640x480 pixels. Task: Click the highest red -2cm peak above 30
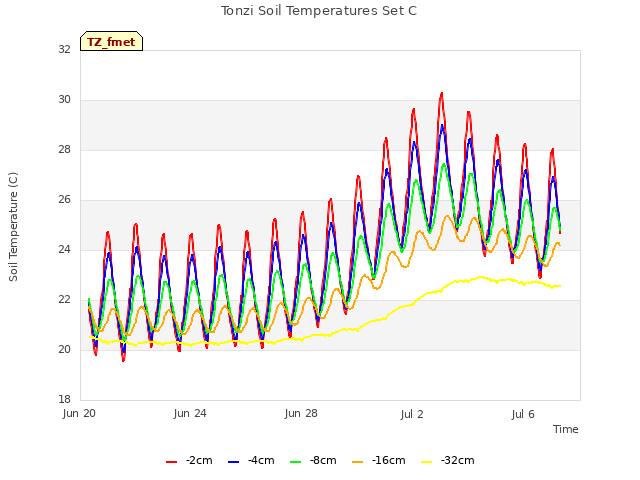(x=442, y=94)
